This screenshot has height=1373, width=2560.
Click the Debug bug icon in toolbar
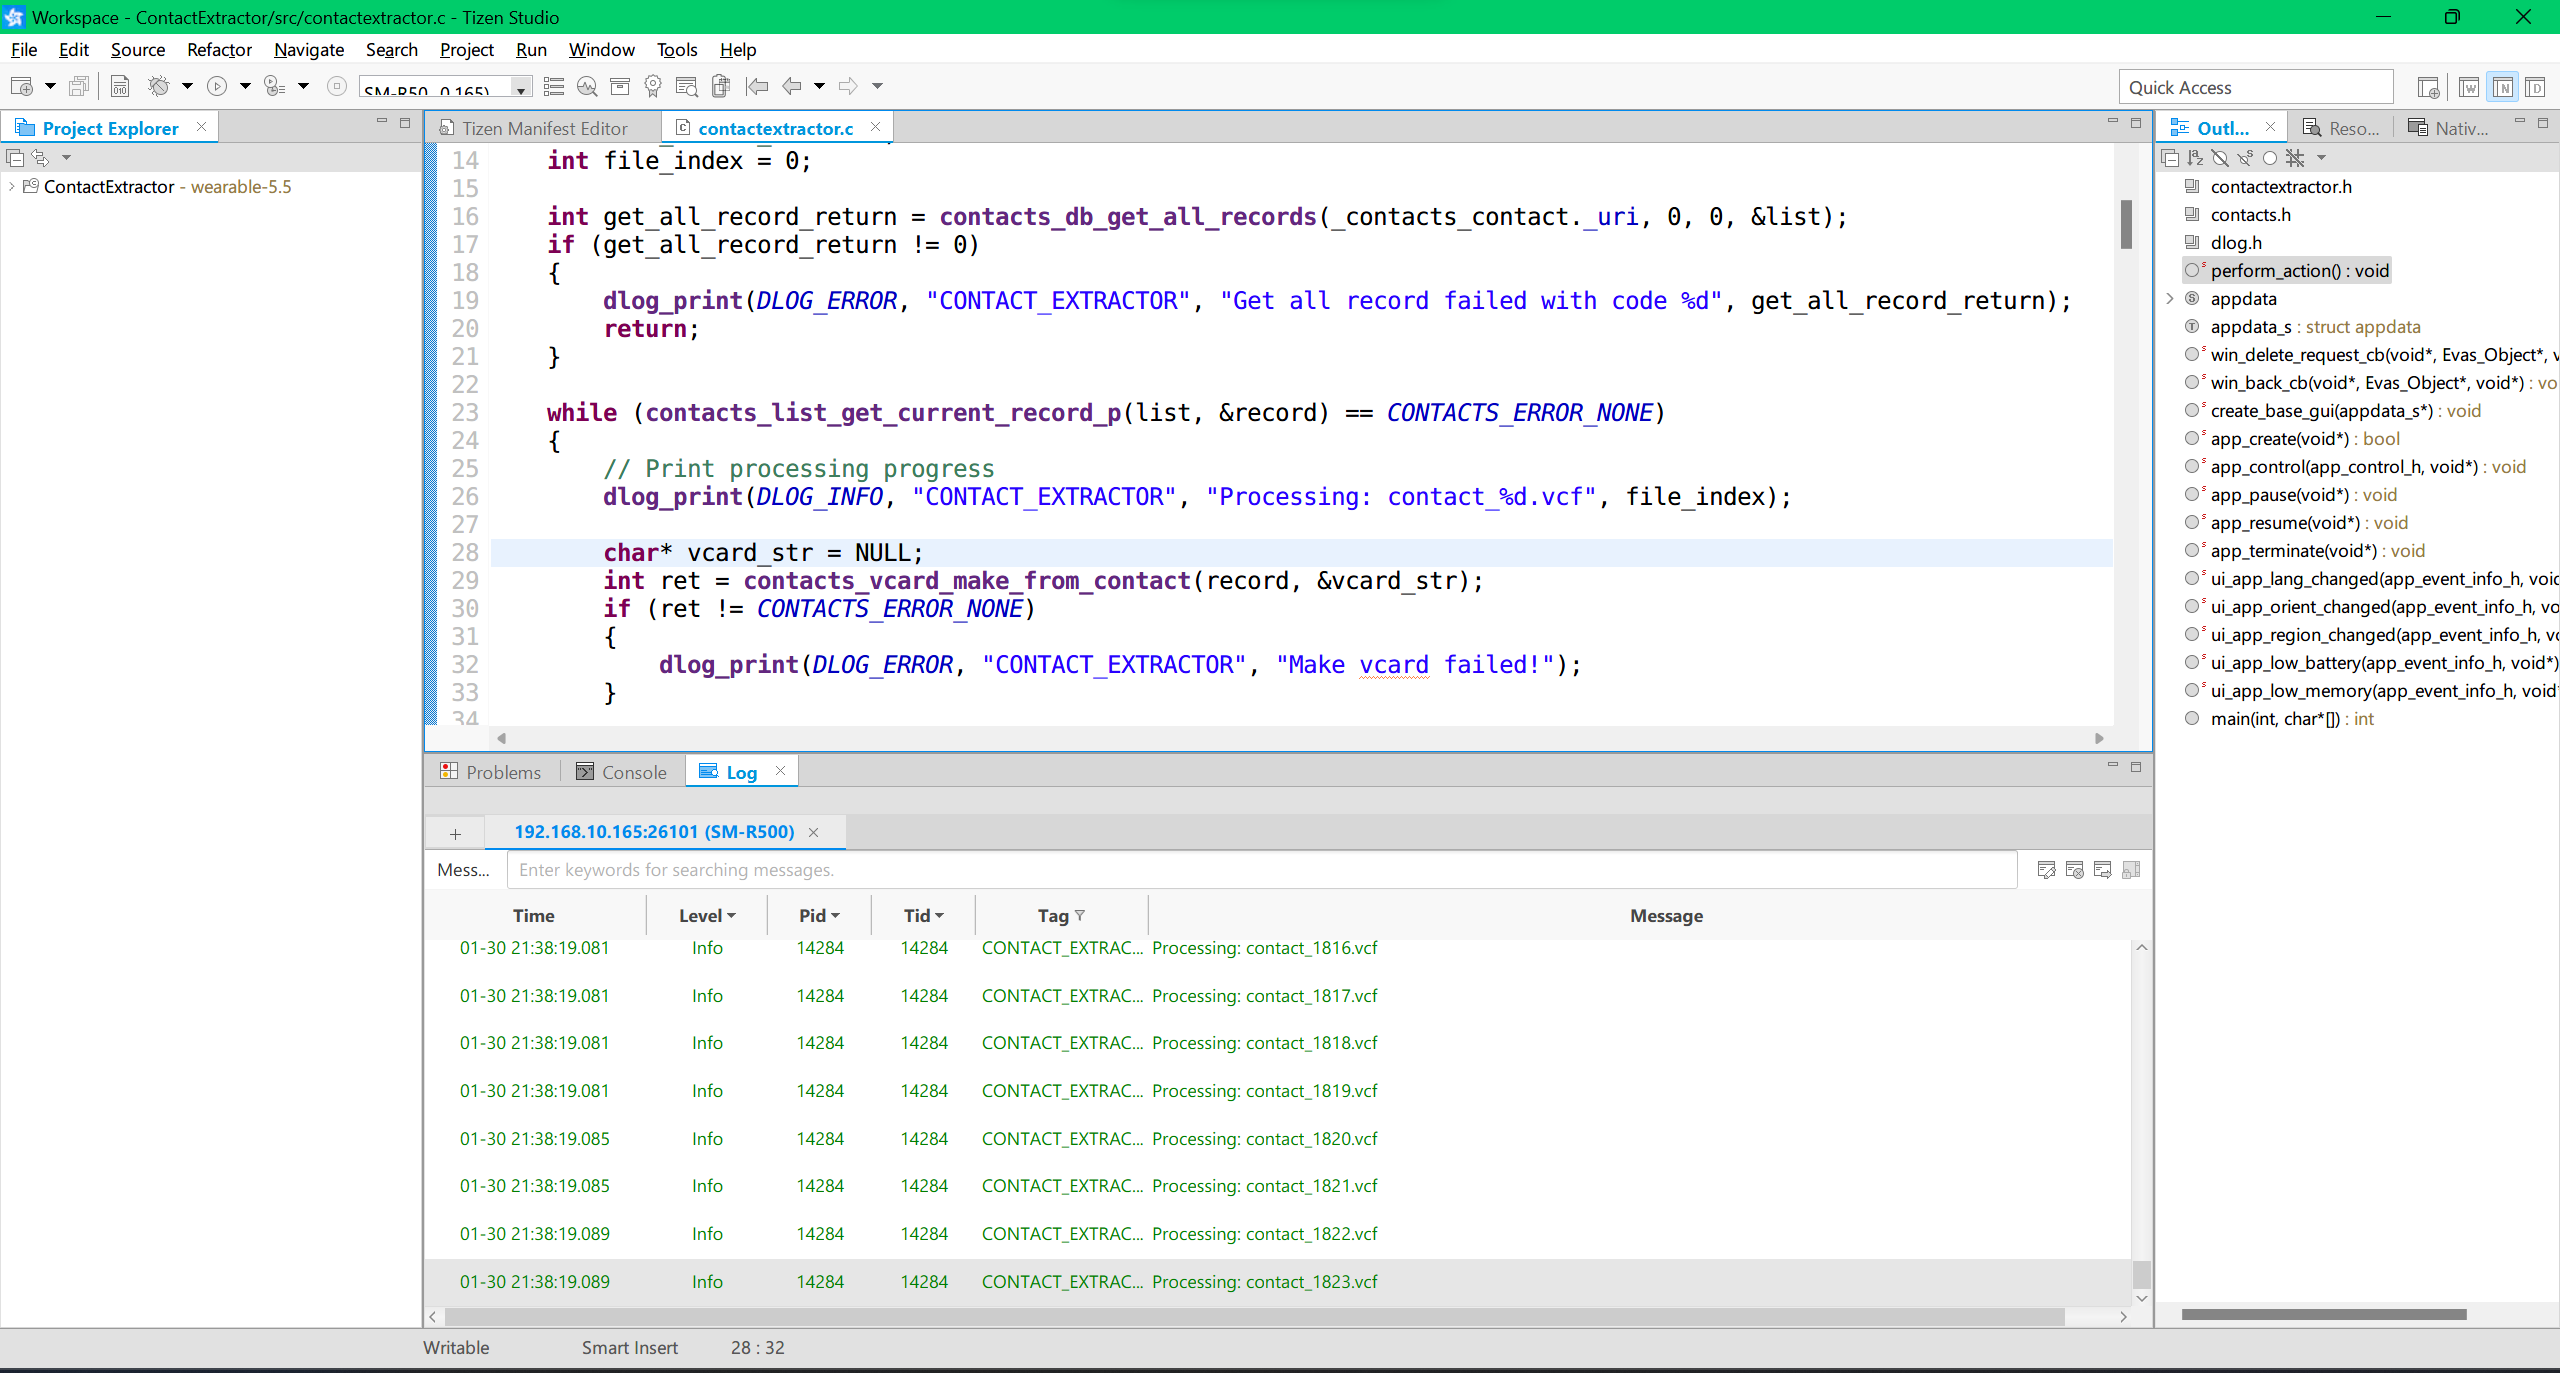coord(158,87)
